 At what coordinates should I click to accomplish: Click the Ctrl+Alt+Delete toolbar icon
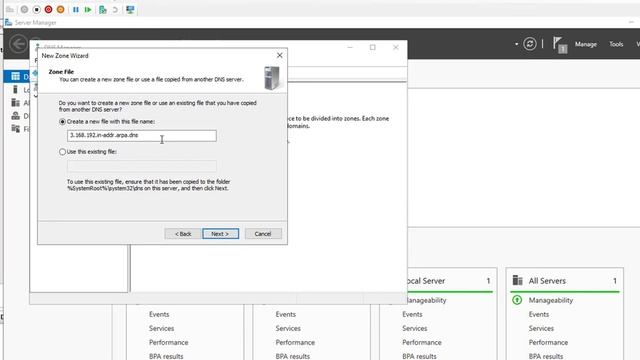pyautogui.click(x=10, y=9)
